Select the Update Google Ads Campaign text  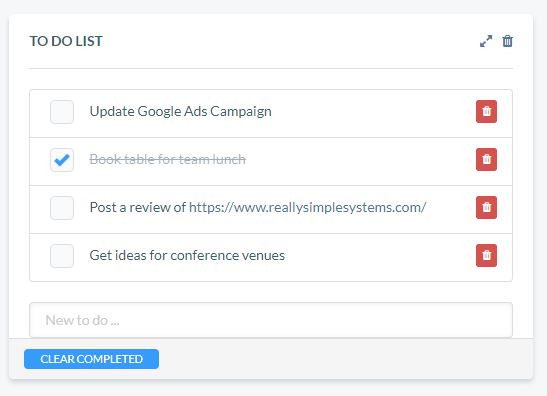(180, 112)
